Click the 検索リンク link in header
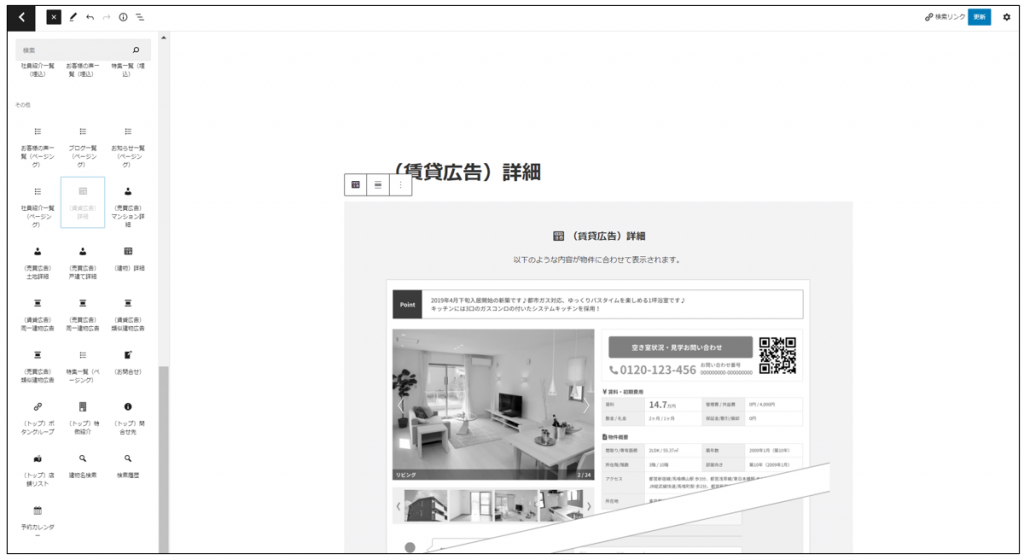The height and width of the screenshot is (560, 1024). 944,17
